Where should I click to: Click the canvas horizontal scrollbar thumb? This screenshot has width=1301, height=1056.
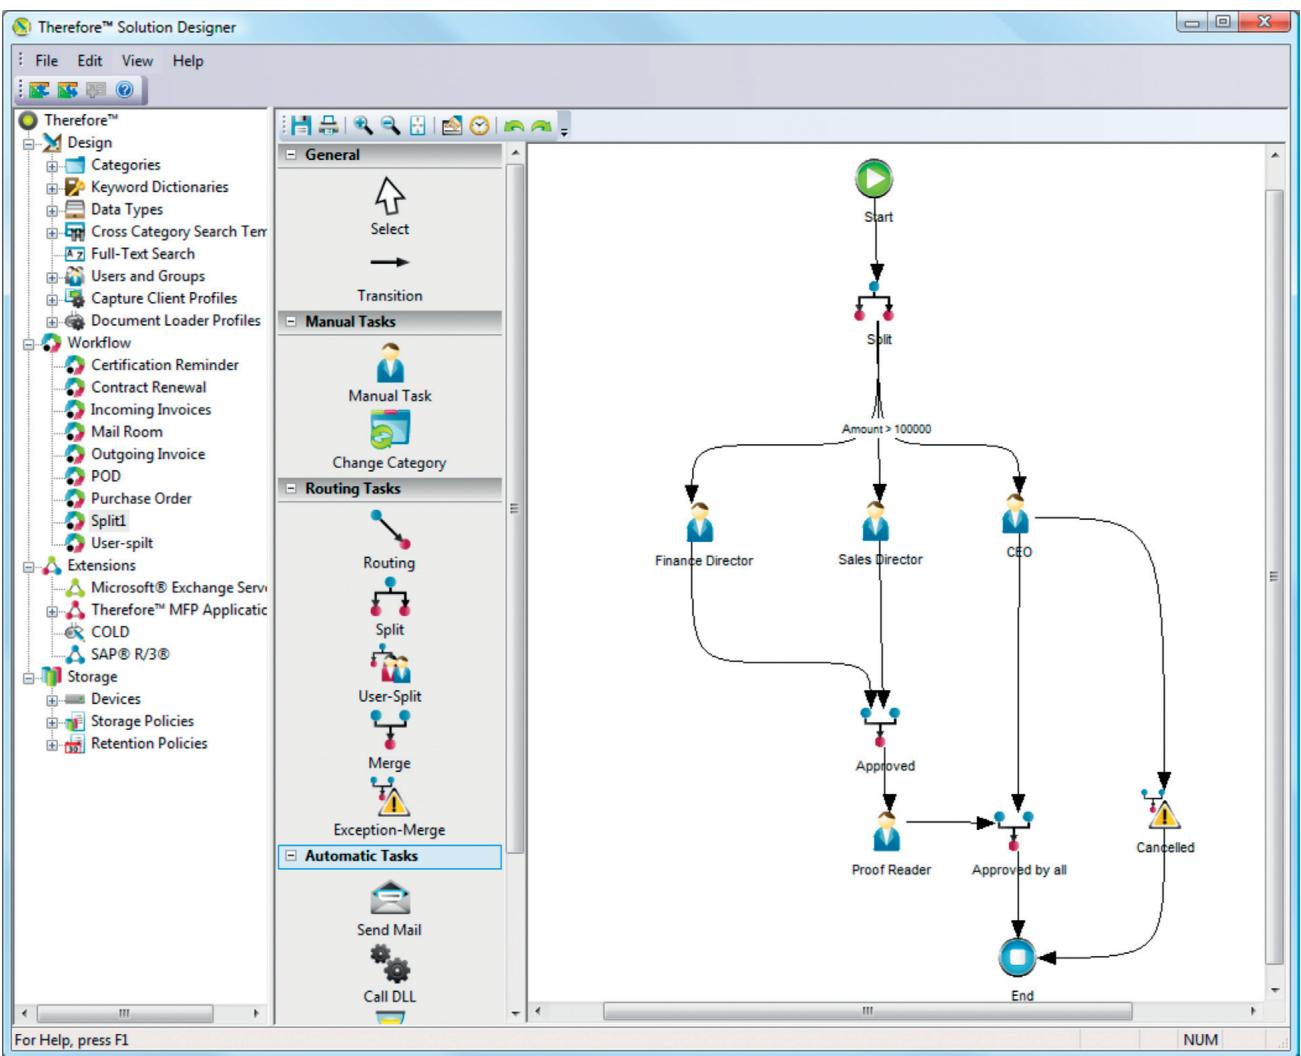coord(868,1011)
